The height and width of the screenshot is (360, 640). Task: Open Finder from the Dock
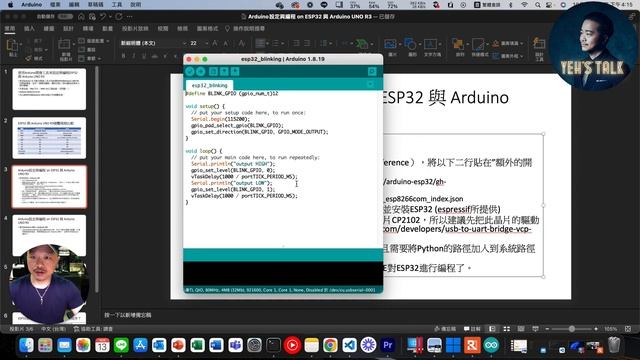pos(27,345)
